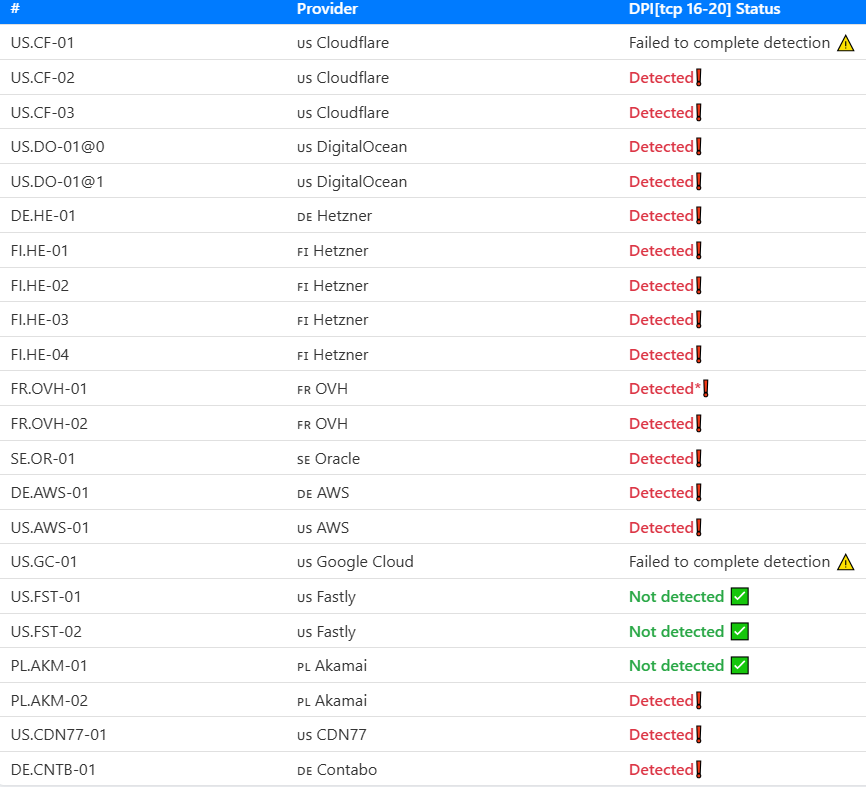
Task: Click 'Detected' status text for DE.CNTB-01
Action: [x=661, y=770]
